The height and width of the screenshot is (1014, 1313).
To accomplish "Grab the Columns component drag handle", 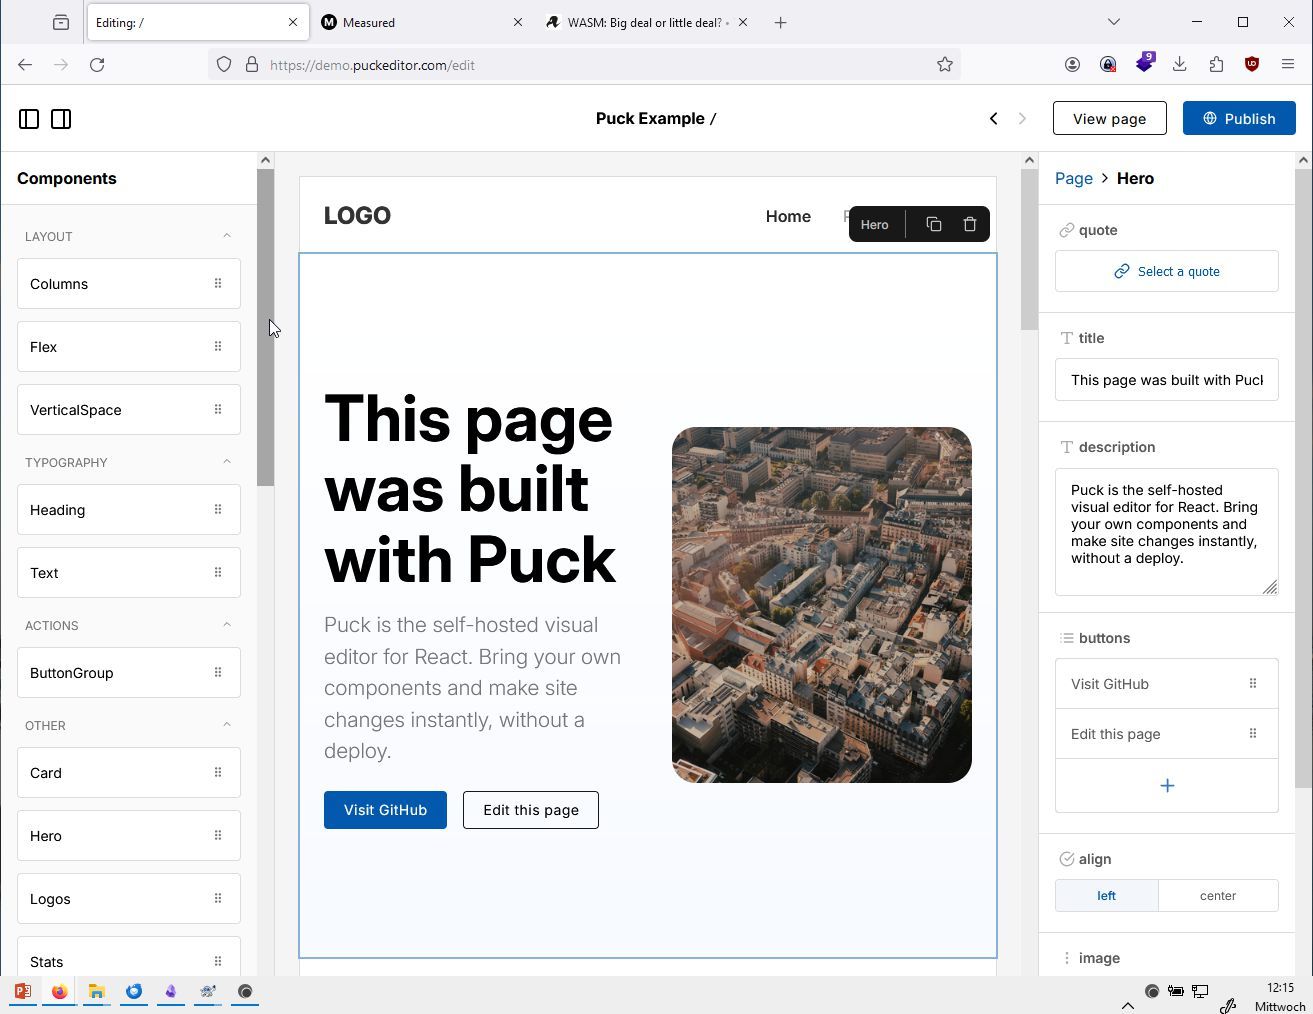I will click(x=218, y=283).
